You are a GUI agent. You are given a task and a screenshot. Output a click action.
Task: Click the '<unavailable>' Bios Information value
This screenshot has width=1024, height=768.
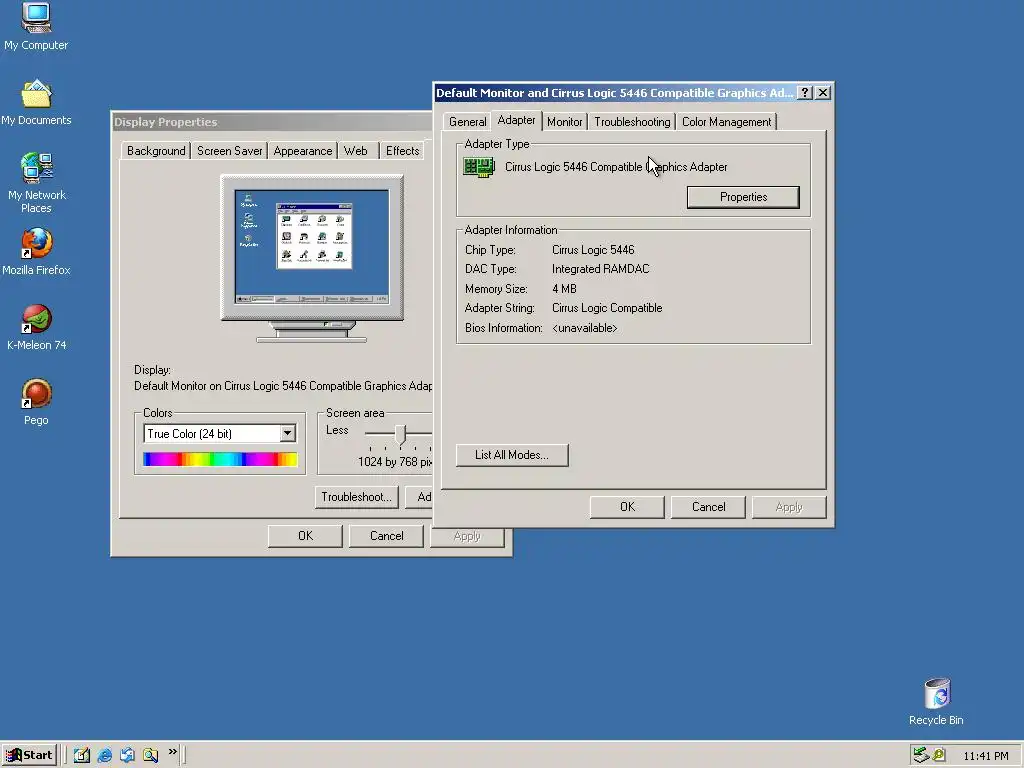coord(584,328)
